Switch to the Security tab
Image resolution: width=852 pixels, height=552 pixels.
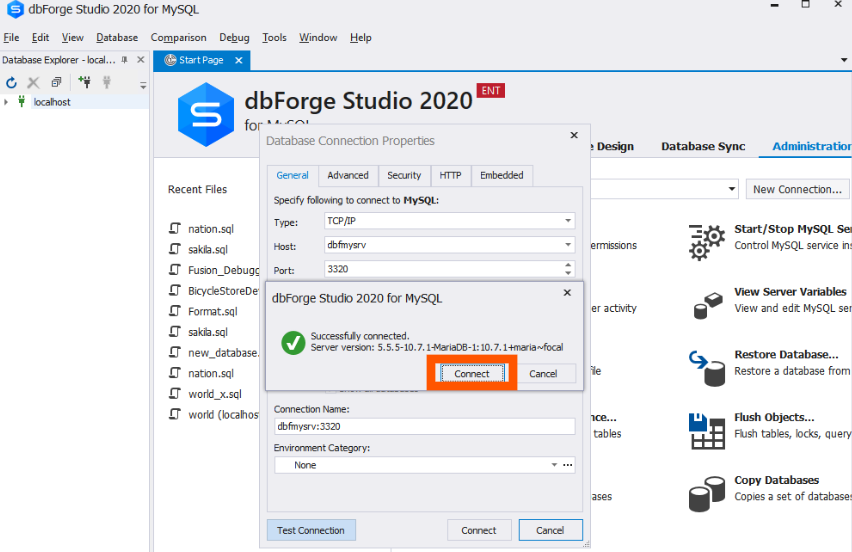(x=404, y=175)
